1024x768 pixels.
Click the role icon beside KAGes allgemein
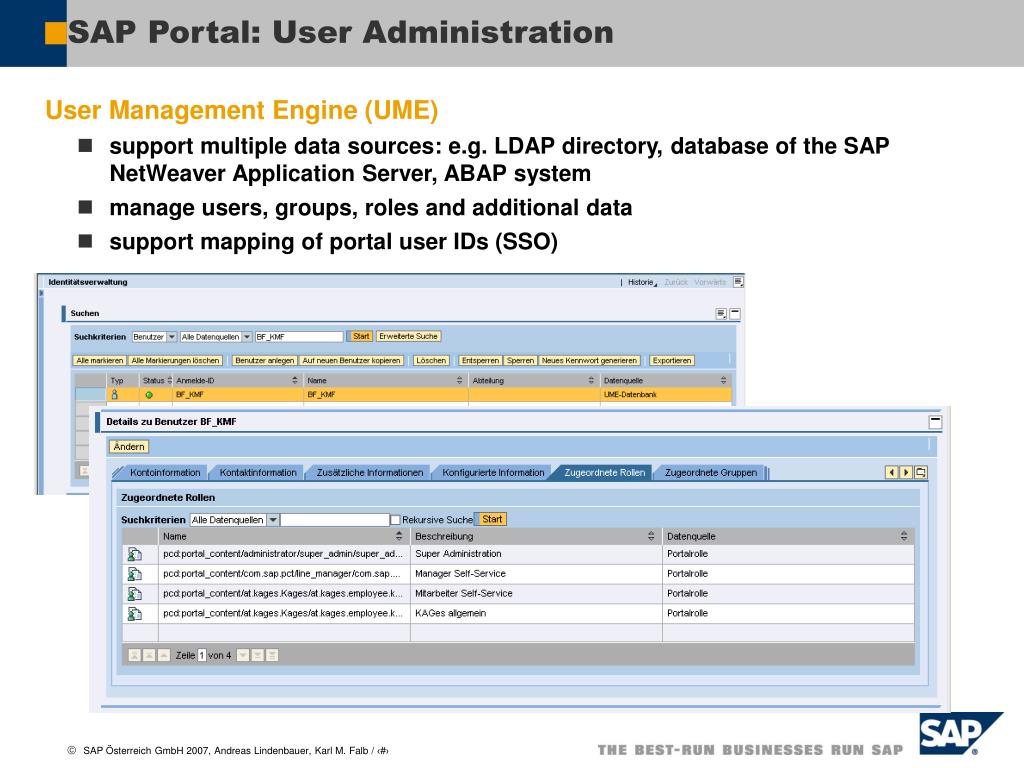click(135, 614)
